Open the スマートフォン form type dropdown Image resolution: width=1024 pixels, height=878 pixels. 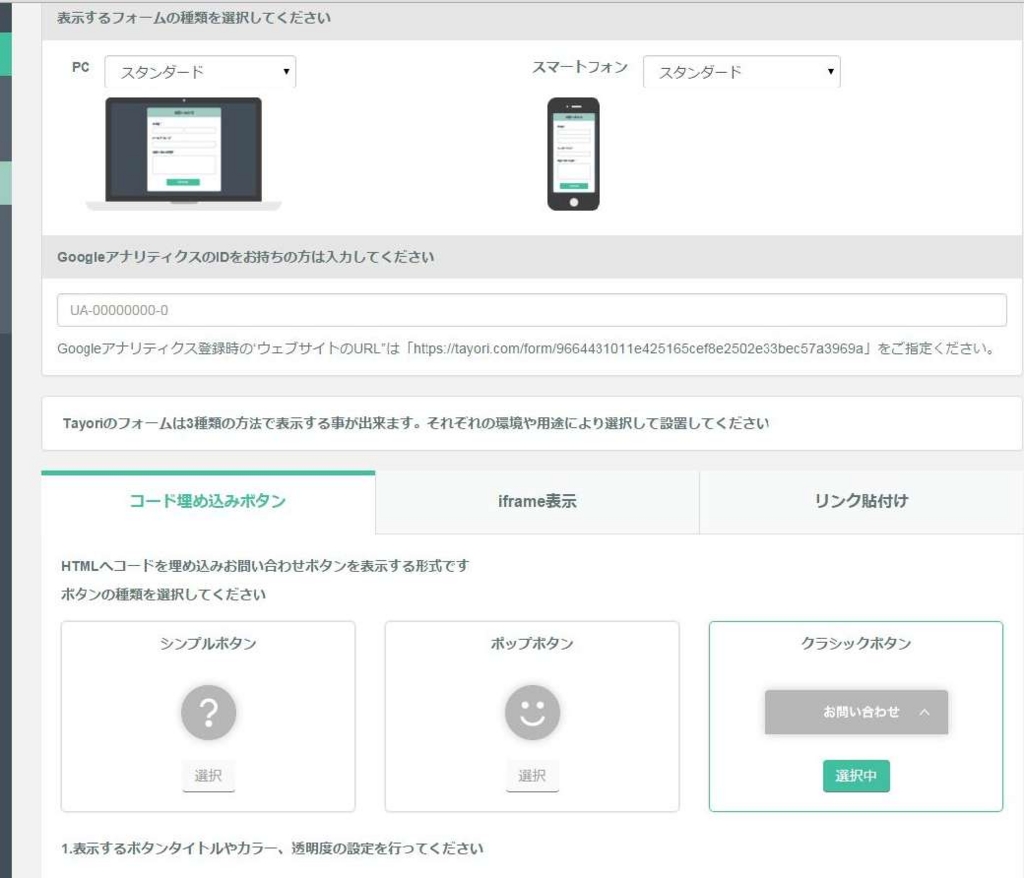741,72
